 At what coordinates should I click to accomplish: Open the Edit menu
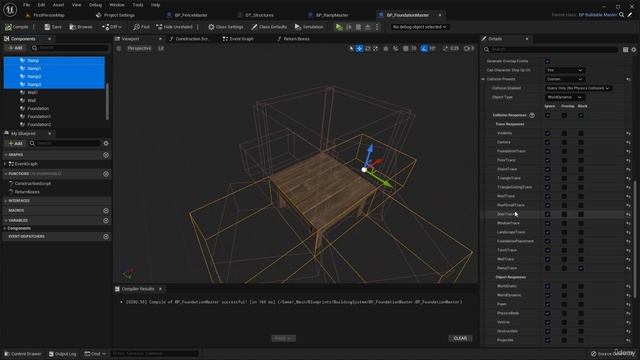41,5
